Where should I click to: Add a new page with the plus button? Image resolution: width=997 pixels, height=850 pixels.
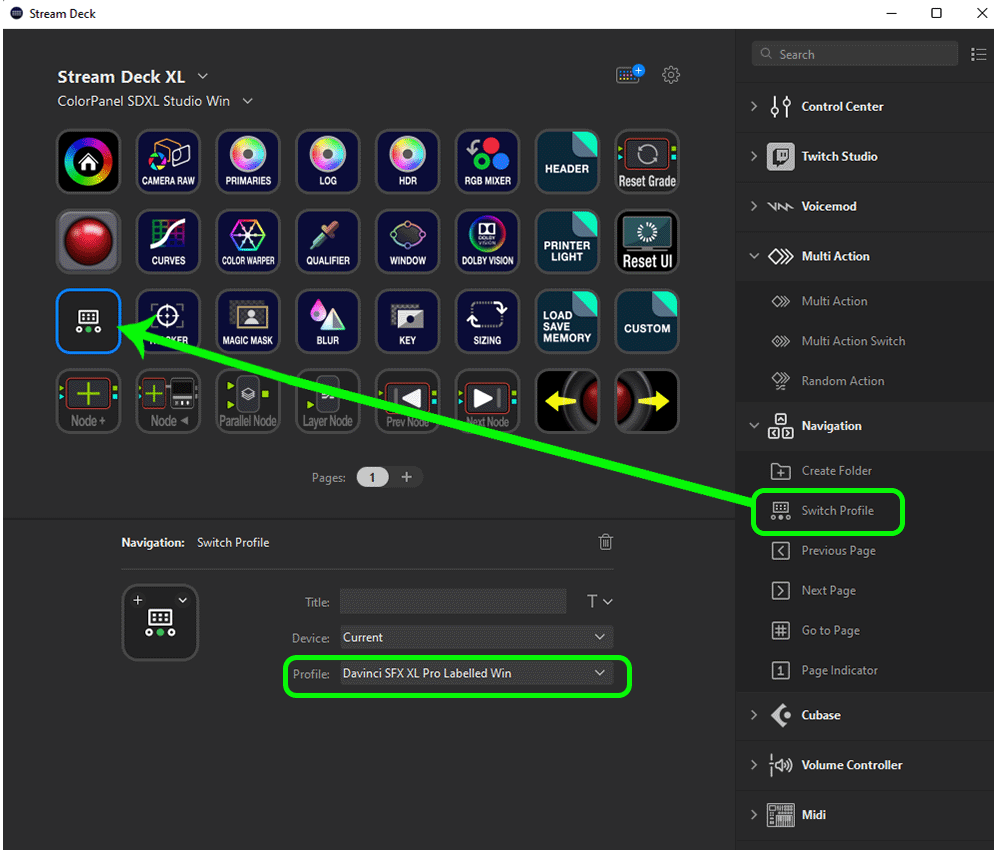pos(407,477)
